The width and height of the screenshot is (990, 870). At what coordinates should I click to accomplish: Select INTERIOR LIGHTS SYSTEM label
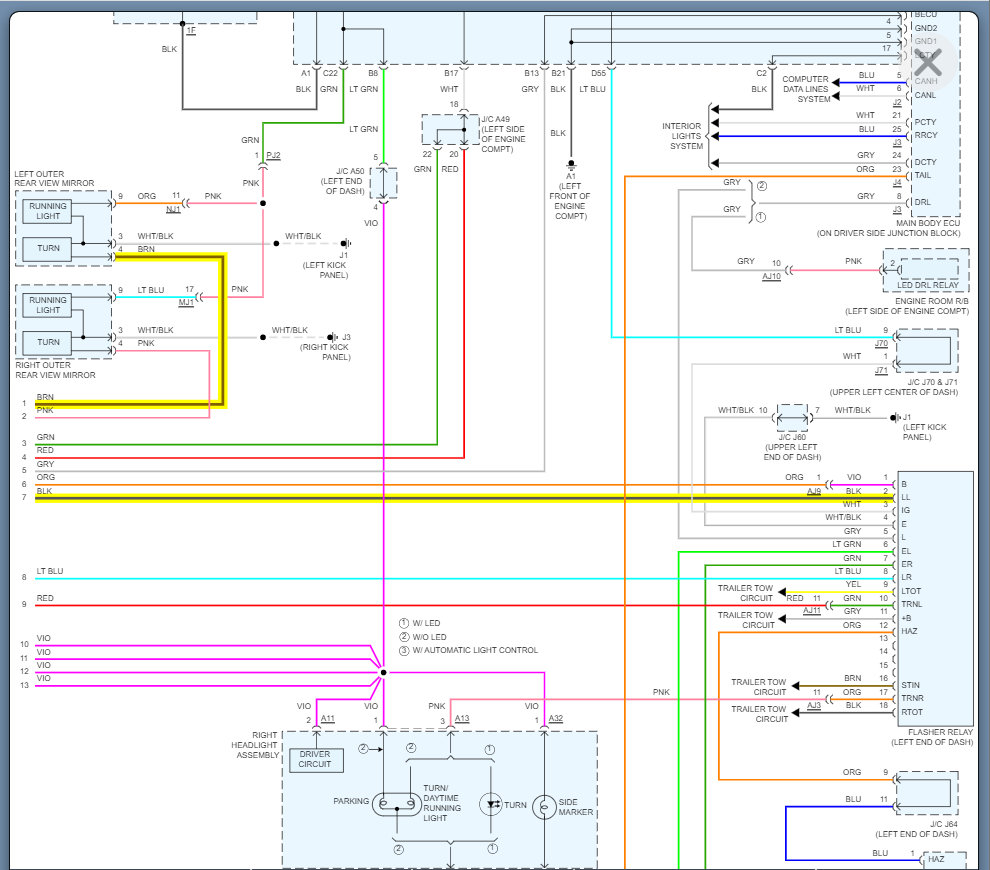tap(682, 136)
